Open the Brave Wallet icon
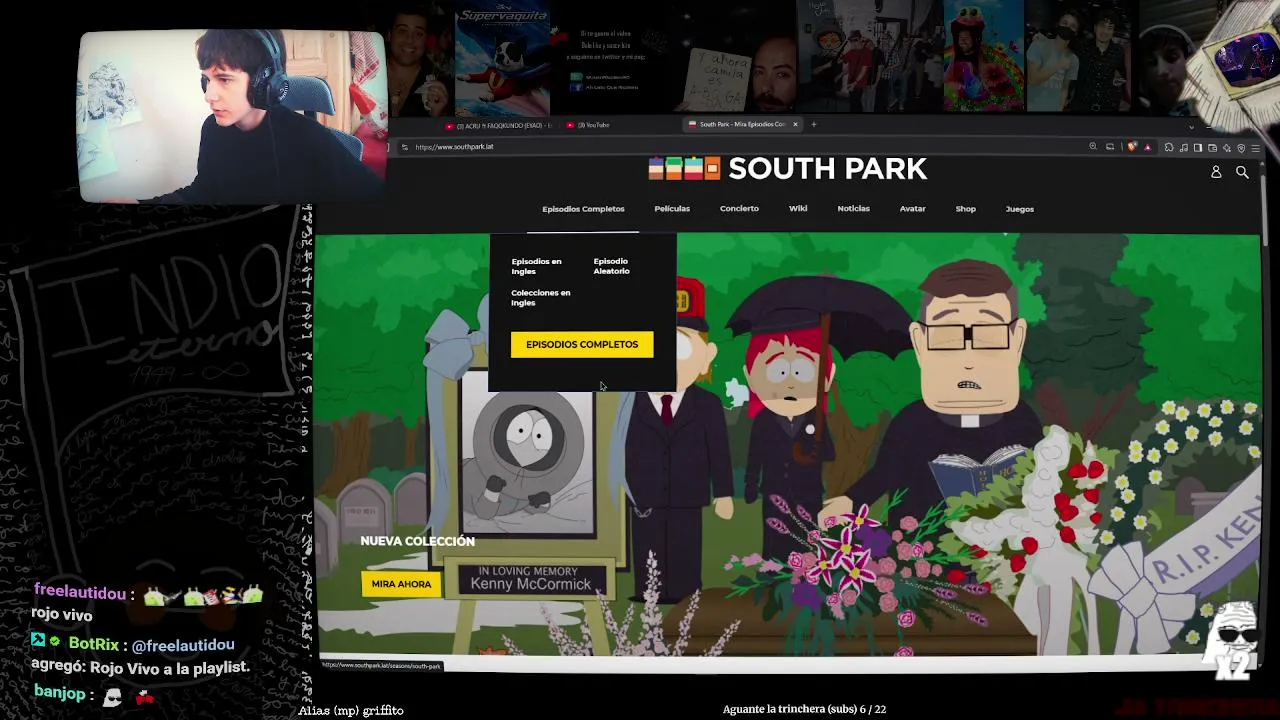The height and width of the screenshot is (720, 1280). tap(1212, 147)
